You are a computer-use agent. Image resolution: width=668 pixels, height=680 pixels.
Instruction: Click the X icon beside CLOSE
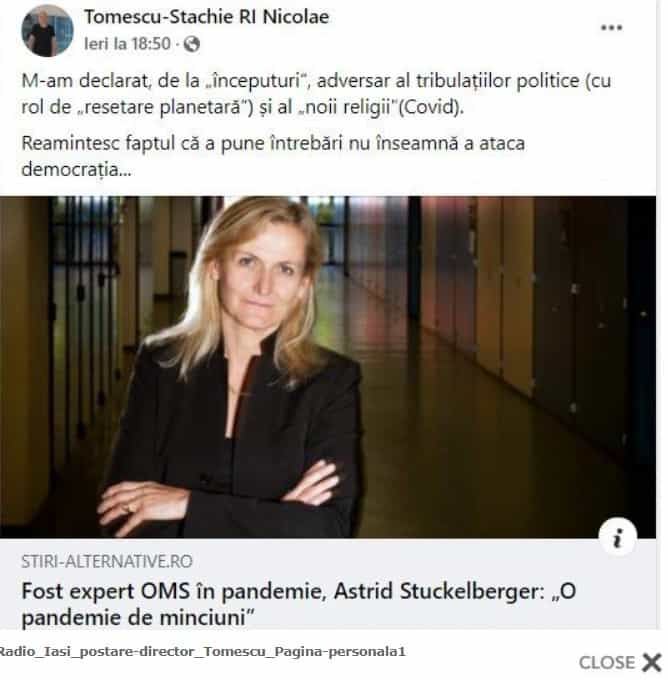coord(652,662)
